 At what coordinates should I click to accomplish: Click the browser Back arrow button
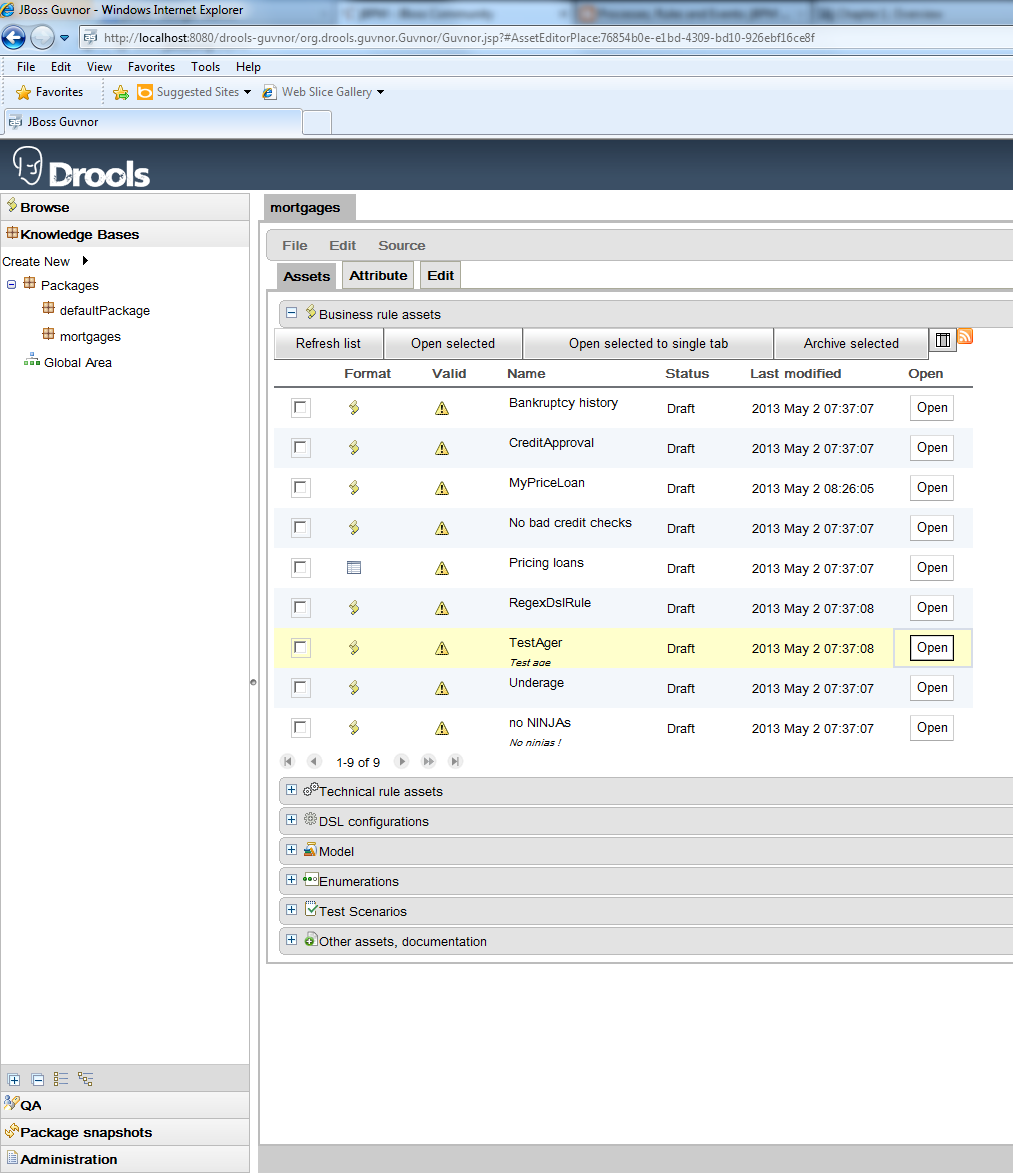[x=14, y=38]
